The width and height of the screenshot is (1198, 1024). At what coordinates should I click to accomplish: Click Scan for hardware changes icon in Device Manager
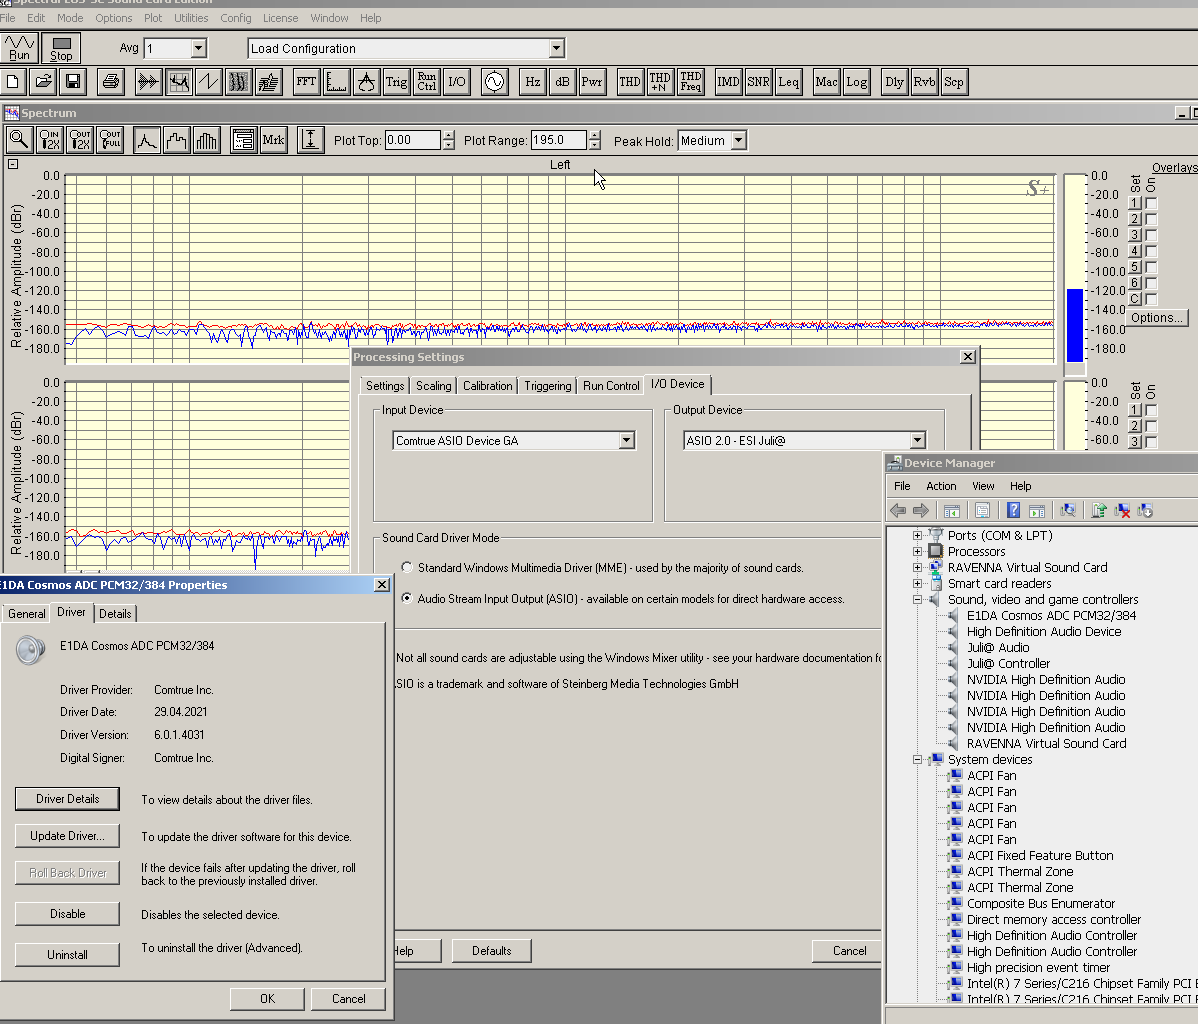pos(1068,510)
